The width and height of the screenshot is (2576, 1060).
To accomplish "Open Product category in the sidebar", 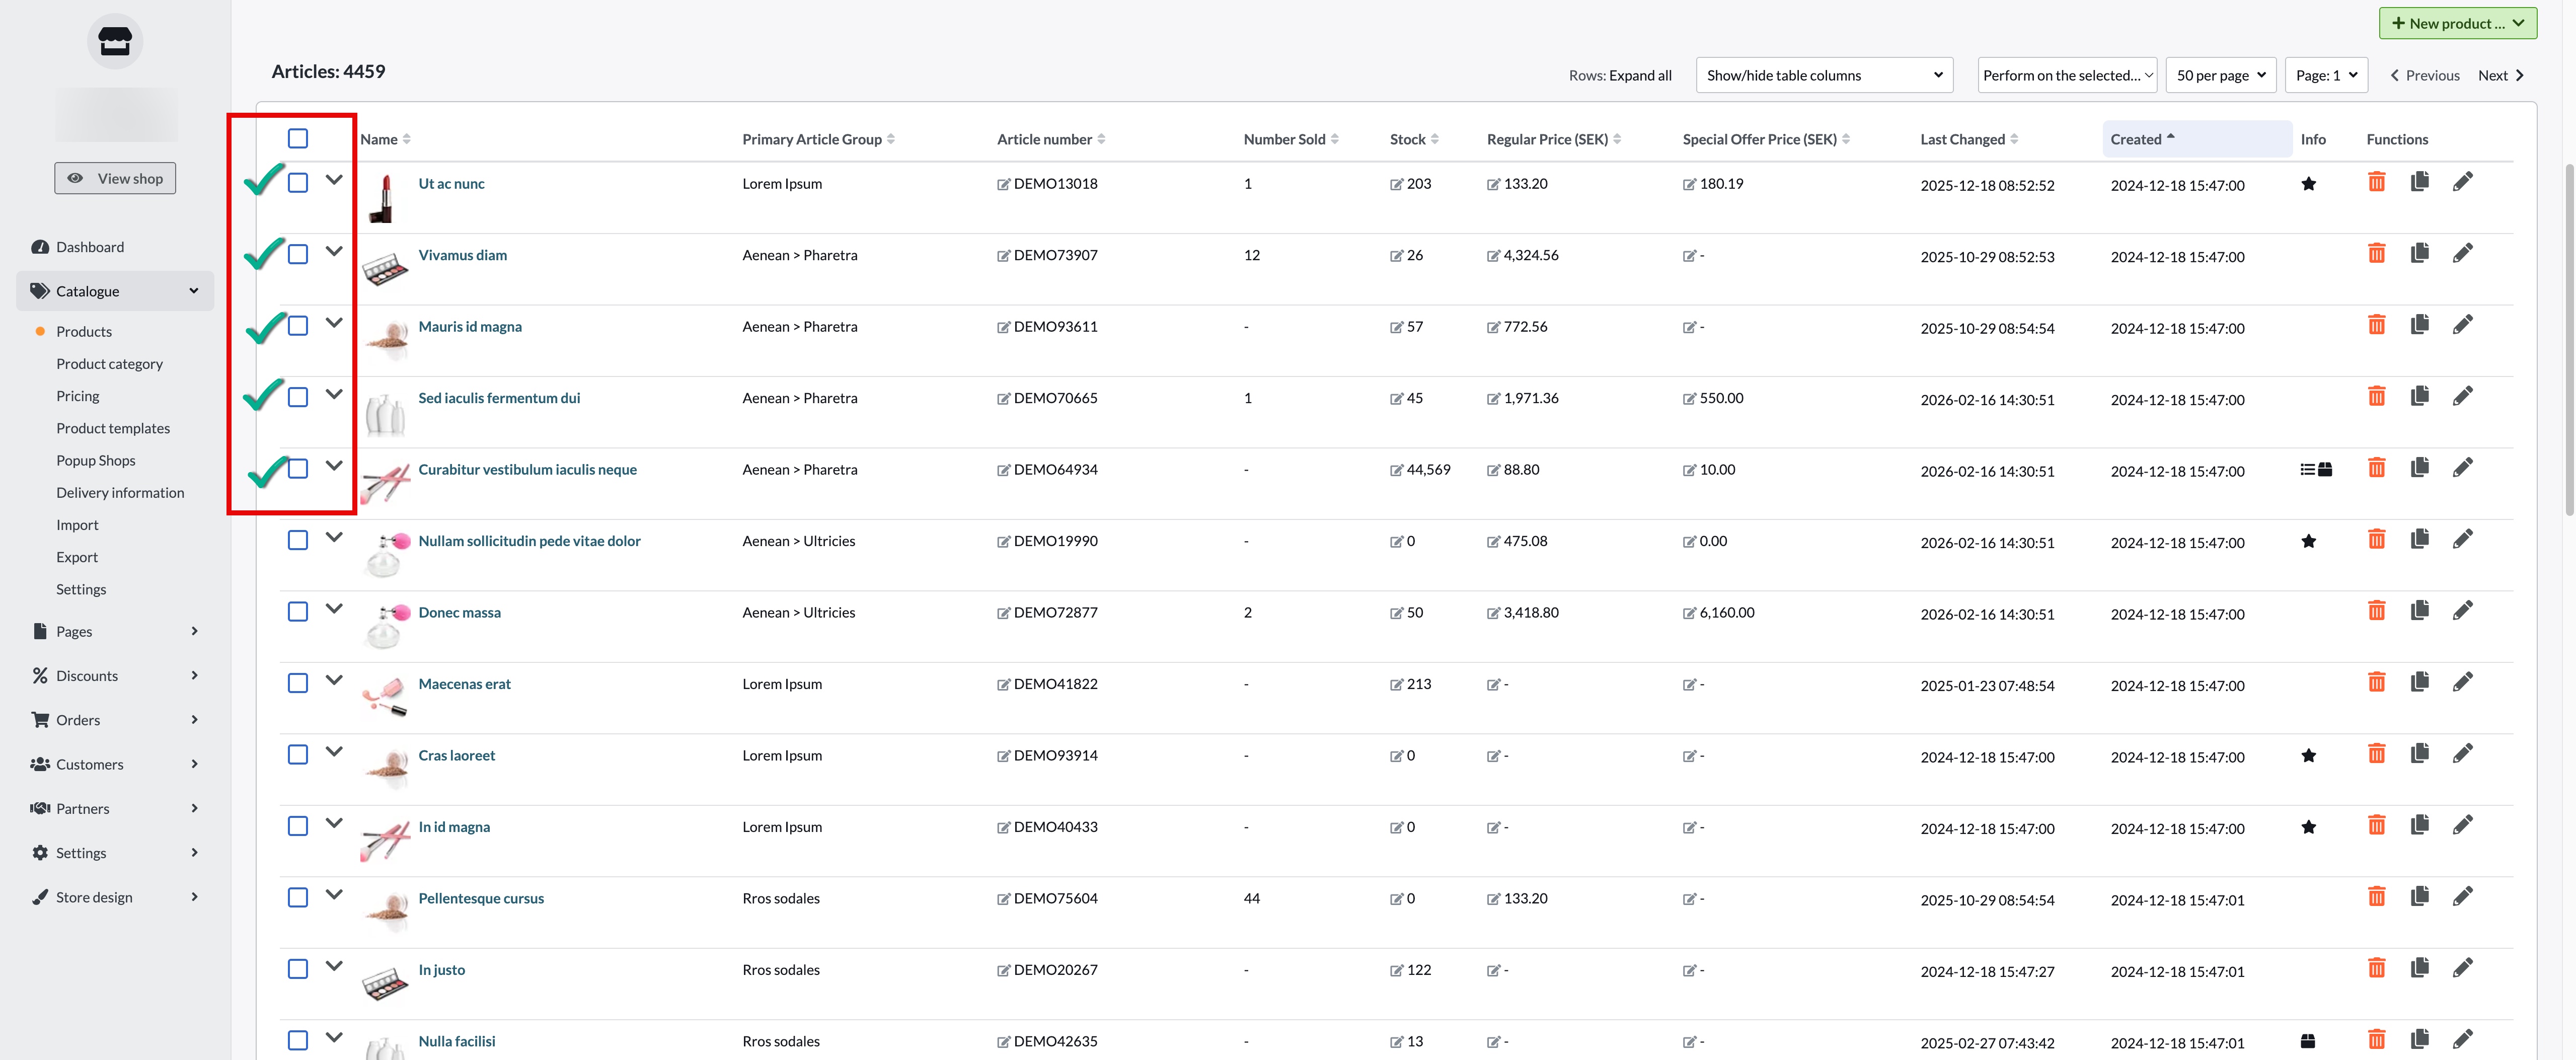I will [109, 364].
